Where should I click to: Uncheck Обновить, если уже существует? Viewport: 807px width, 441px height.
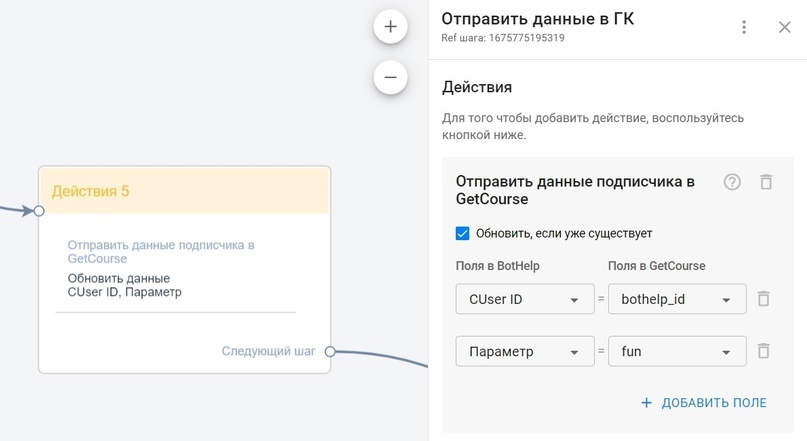point(462,233)
